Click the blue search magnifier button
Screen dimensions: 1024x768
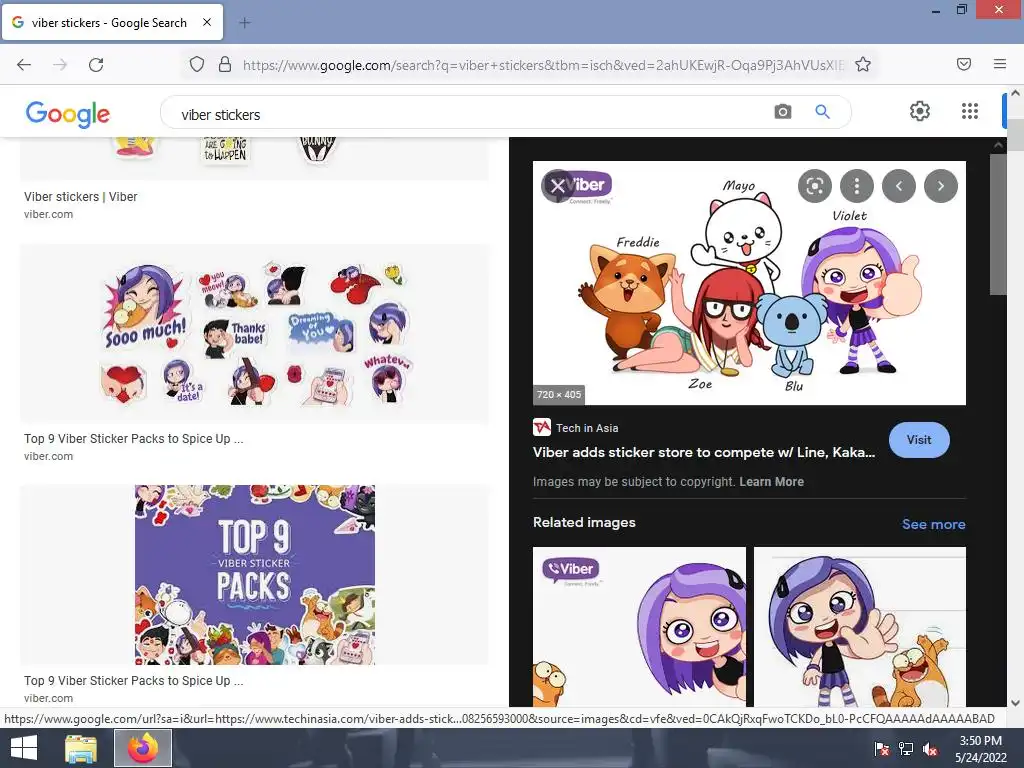pyautogui.click(x=823, y=112)
